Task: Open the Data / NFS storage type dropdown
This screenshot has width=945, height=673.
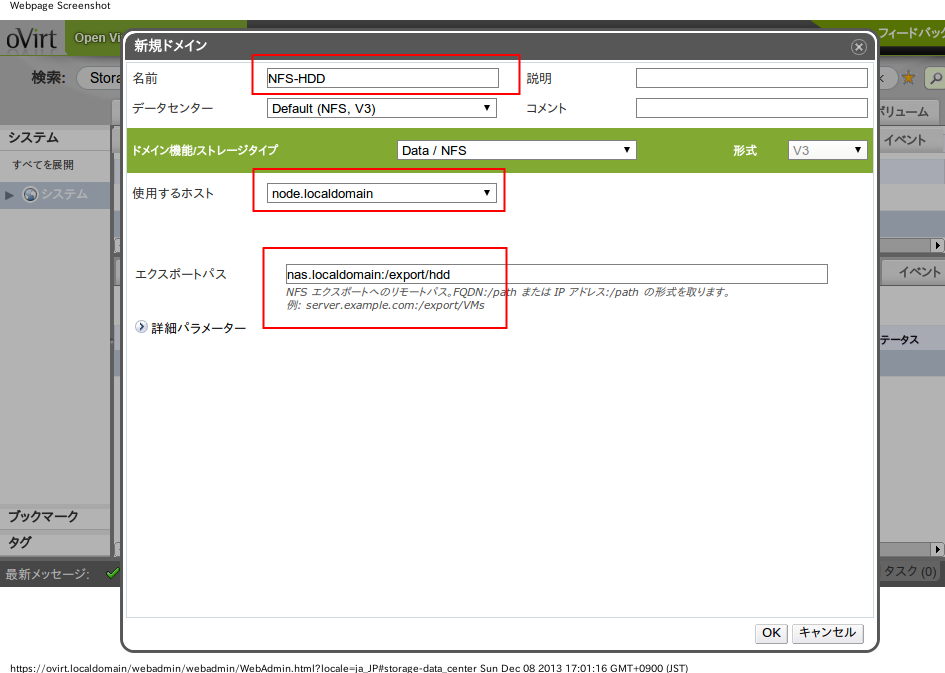Action: [x=517, y=150]
